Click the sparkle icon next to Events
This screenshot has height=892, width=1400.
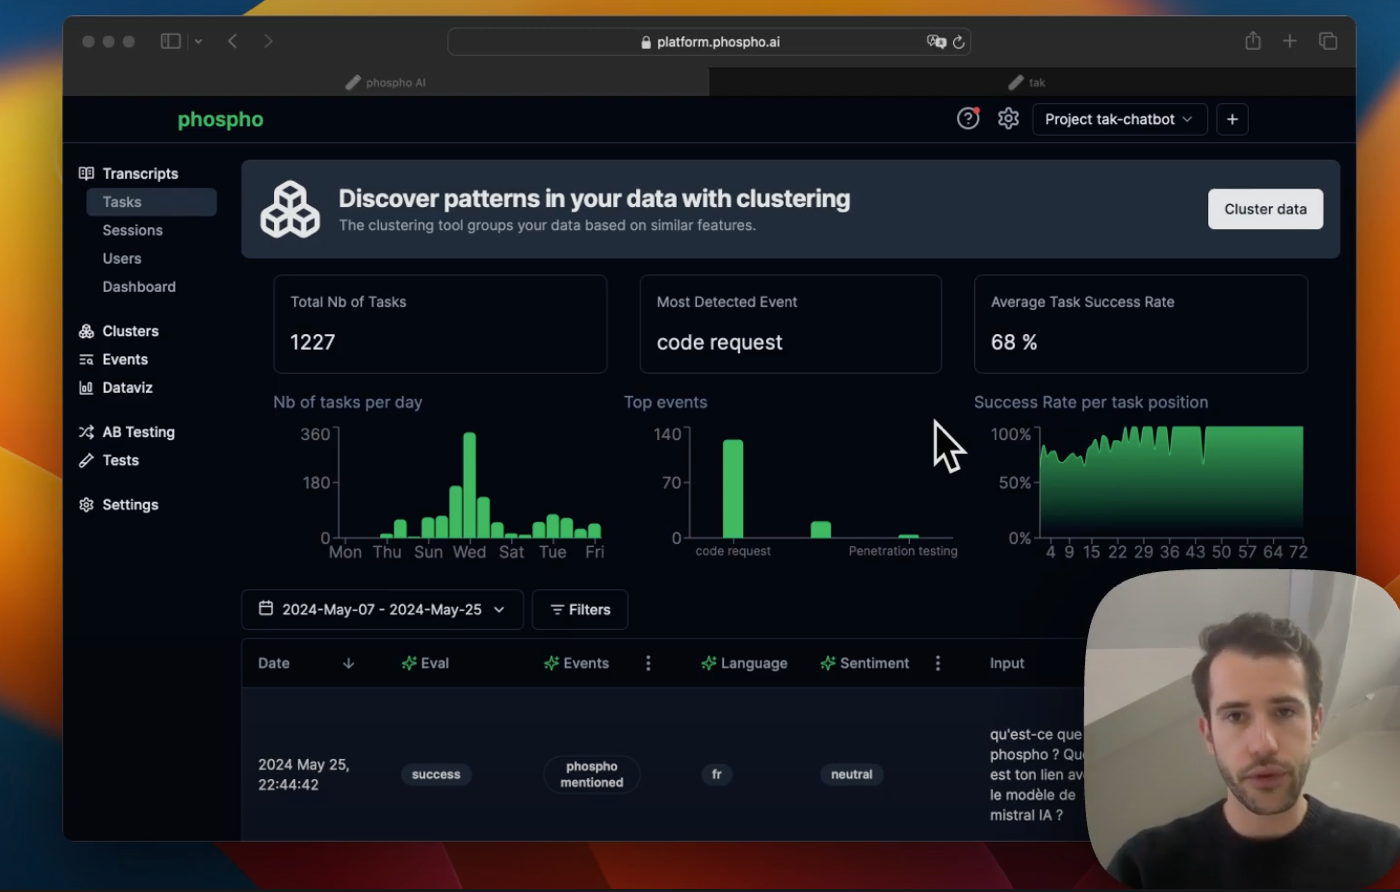tap(551, 663)
